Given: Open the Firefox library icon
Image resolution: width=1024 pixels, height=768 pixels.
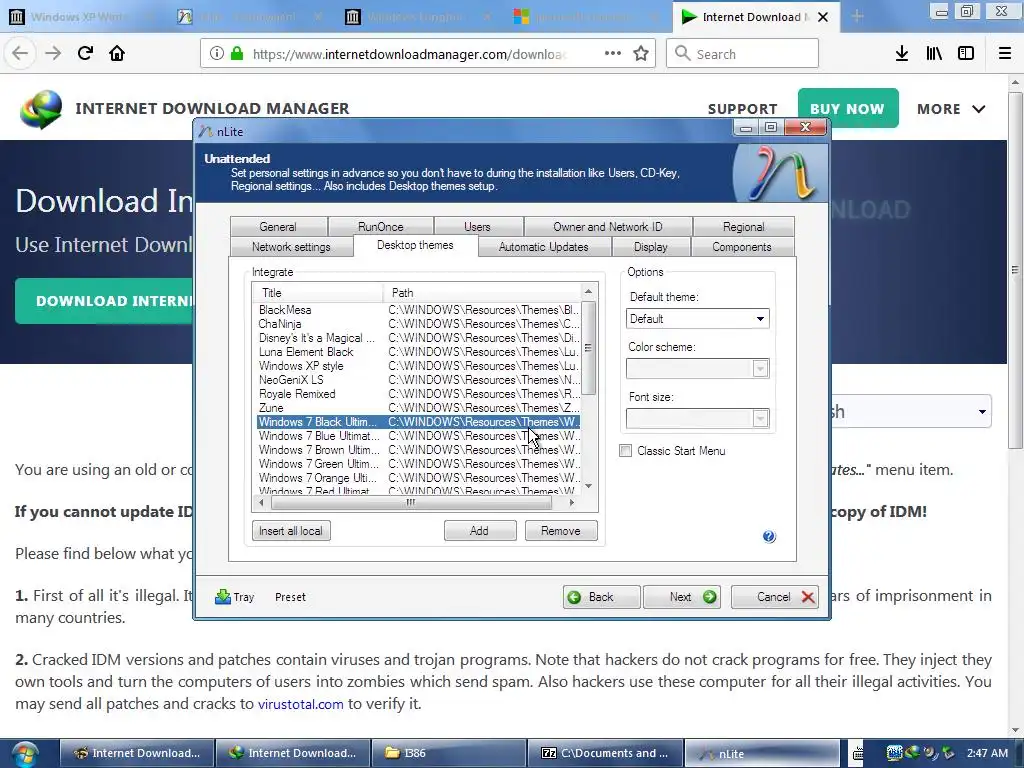Looking at the screenshot, I should tap(934, 54).
